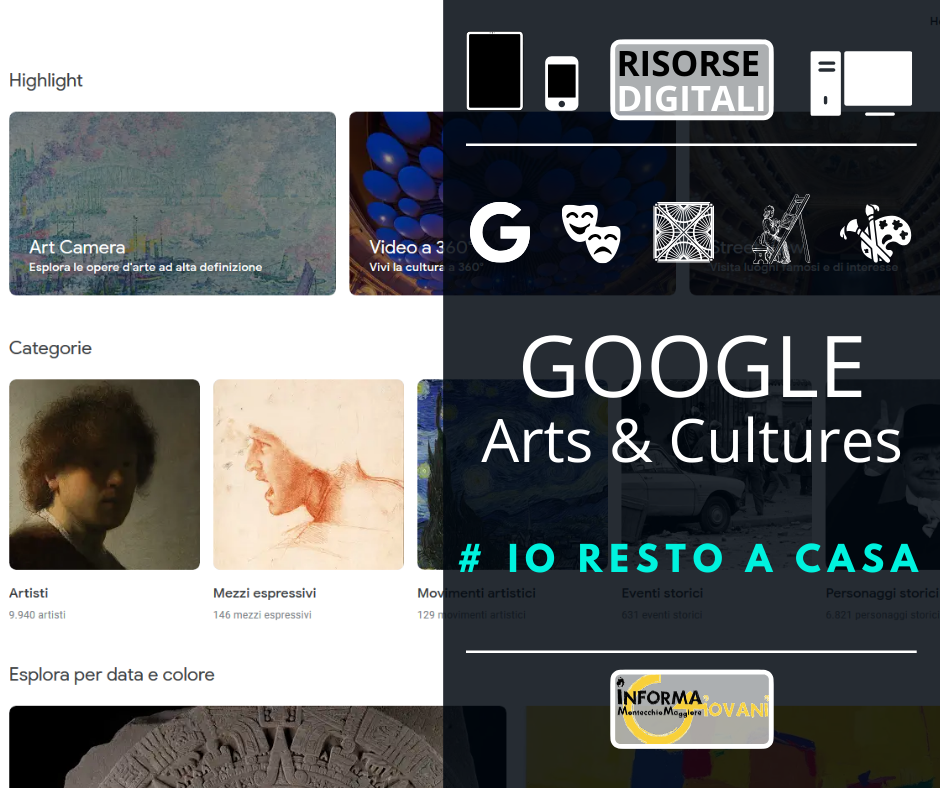
Task: Click the '9.940 artisti' count text
Action: tap(37, 615)
